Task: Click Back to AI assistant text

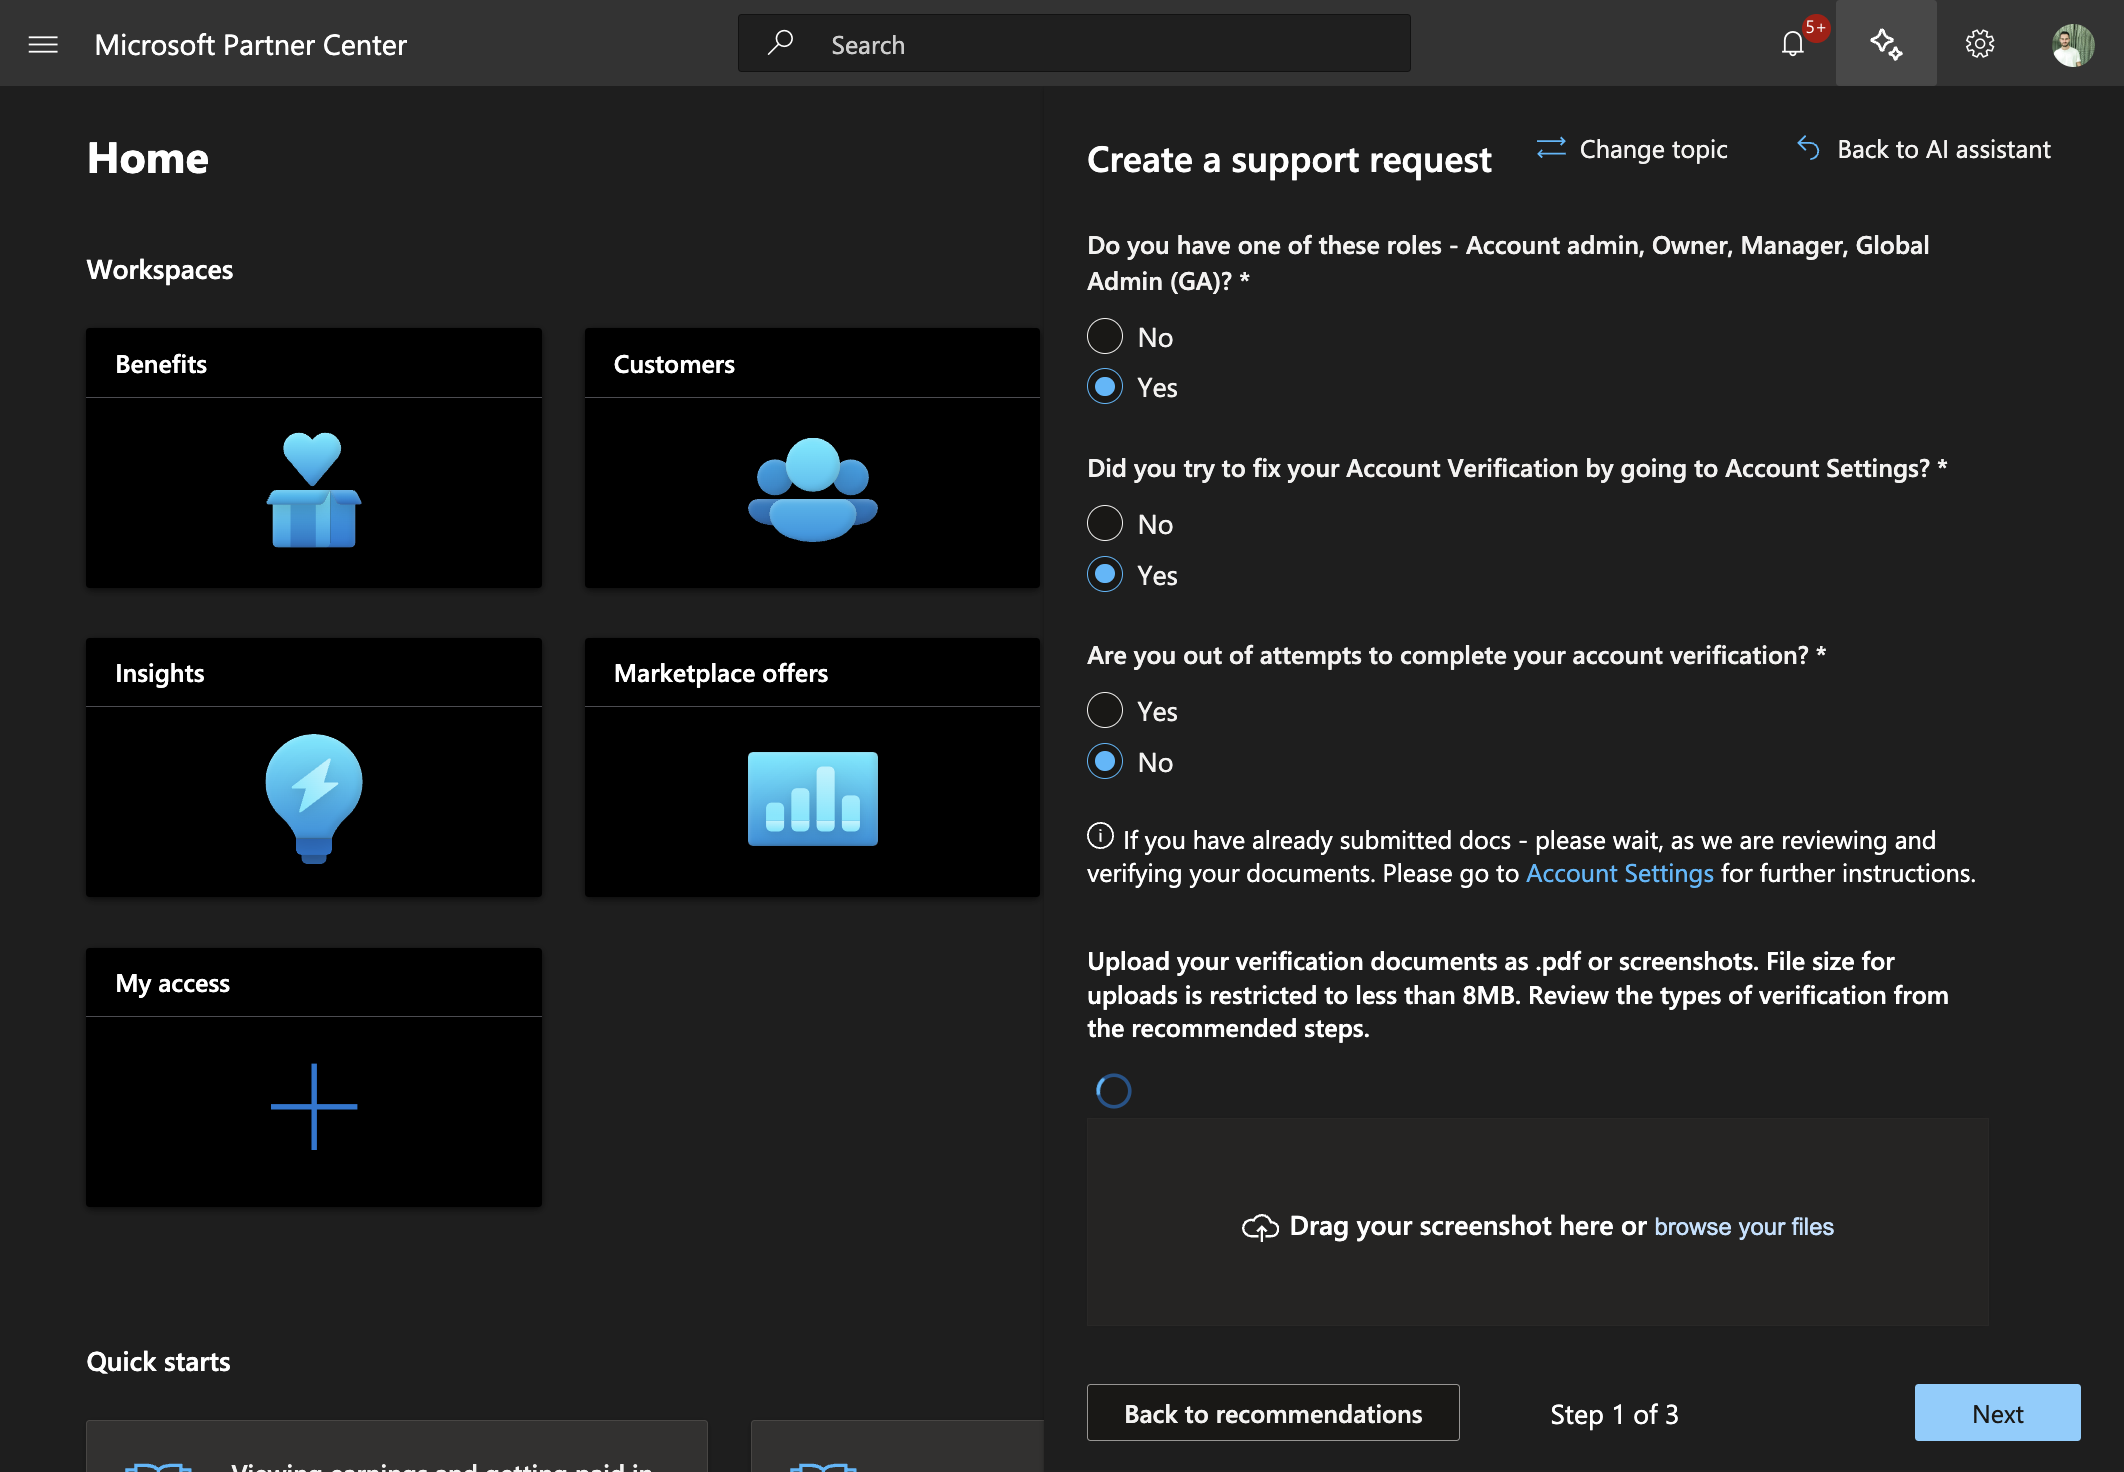Action: pyautogui.click(x=1943, y=149)
